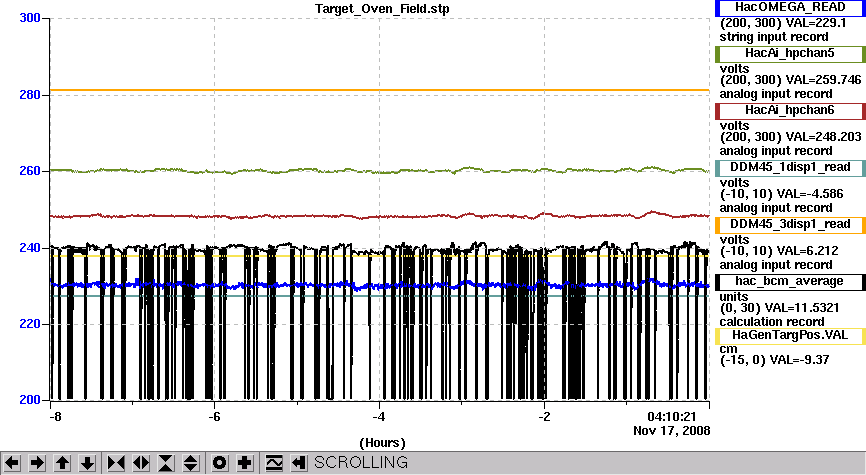This screenshot has height=475, width=866.
Task: Click the Target_Oven_Field.stp plot title
Action: pyautogui.click(x=382, y=9)
